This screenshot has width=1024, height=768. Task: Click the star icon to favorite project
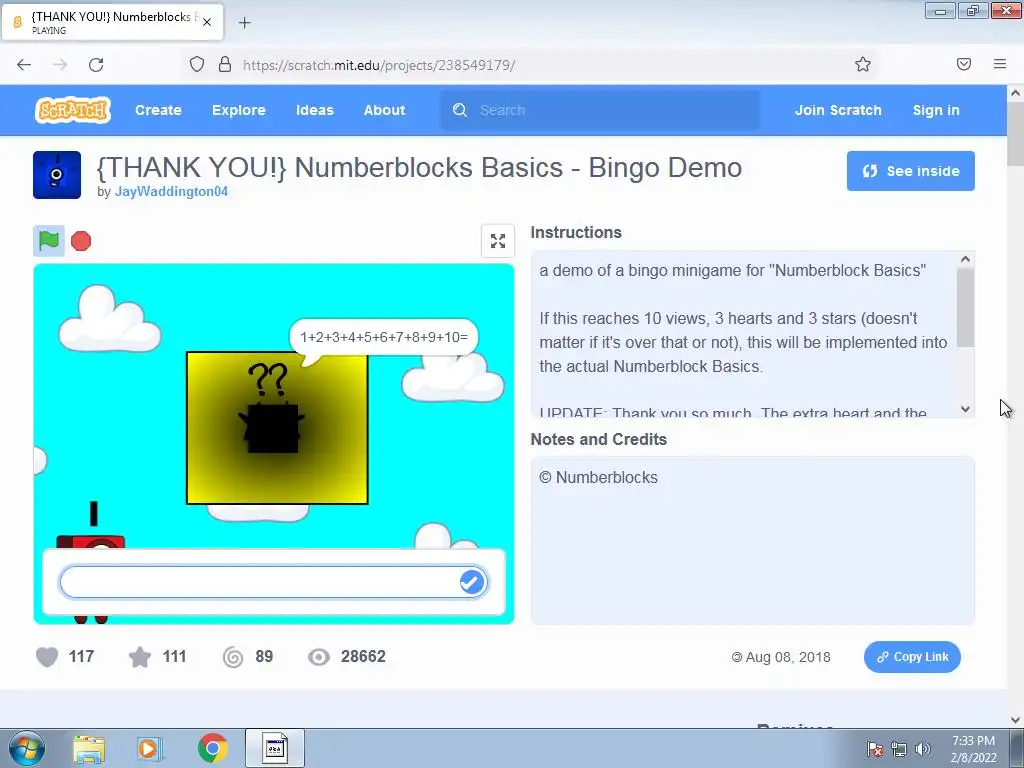[x=140, y=657]
